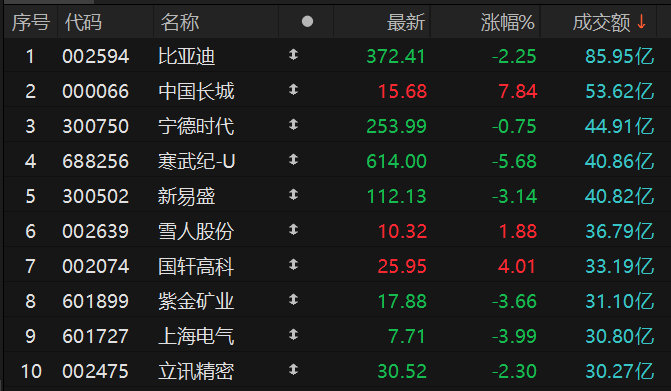Click the up-down arrow icon for 中国长城
The width and height of the screenshot is (671, 391).
293,90
